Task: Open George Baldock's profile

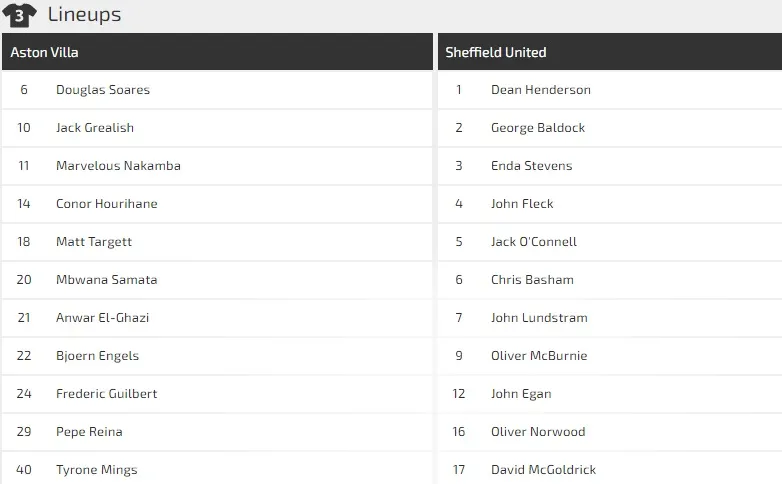Action: pyautogui.click(x=538, y=128)
